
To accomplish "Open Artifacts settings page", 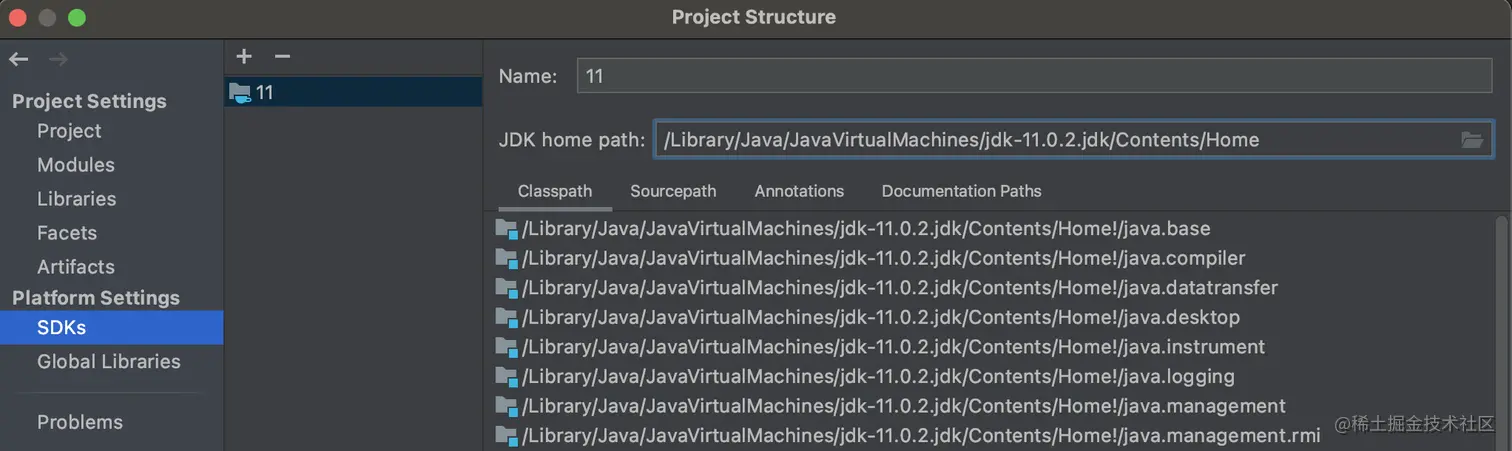I will 76,267.
